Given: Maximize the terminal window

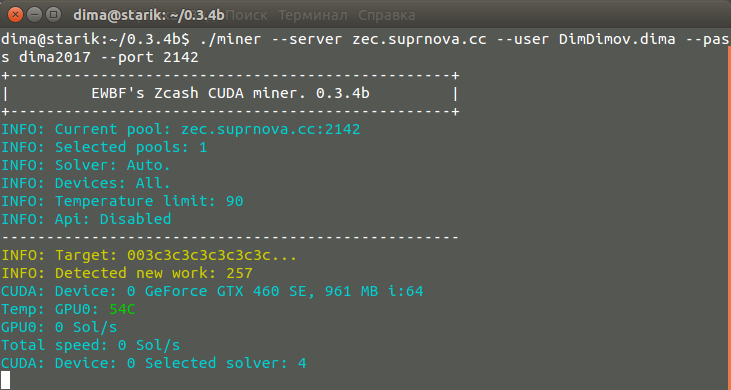Looking at the screenshot, I should coord(55,15).
